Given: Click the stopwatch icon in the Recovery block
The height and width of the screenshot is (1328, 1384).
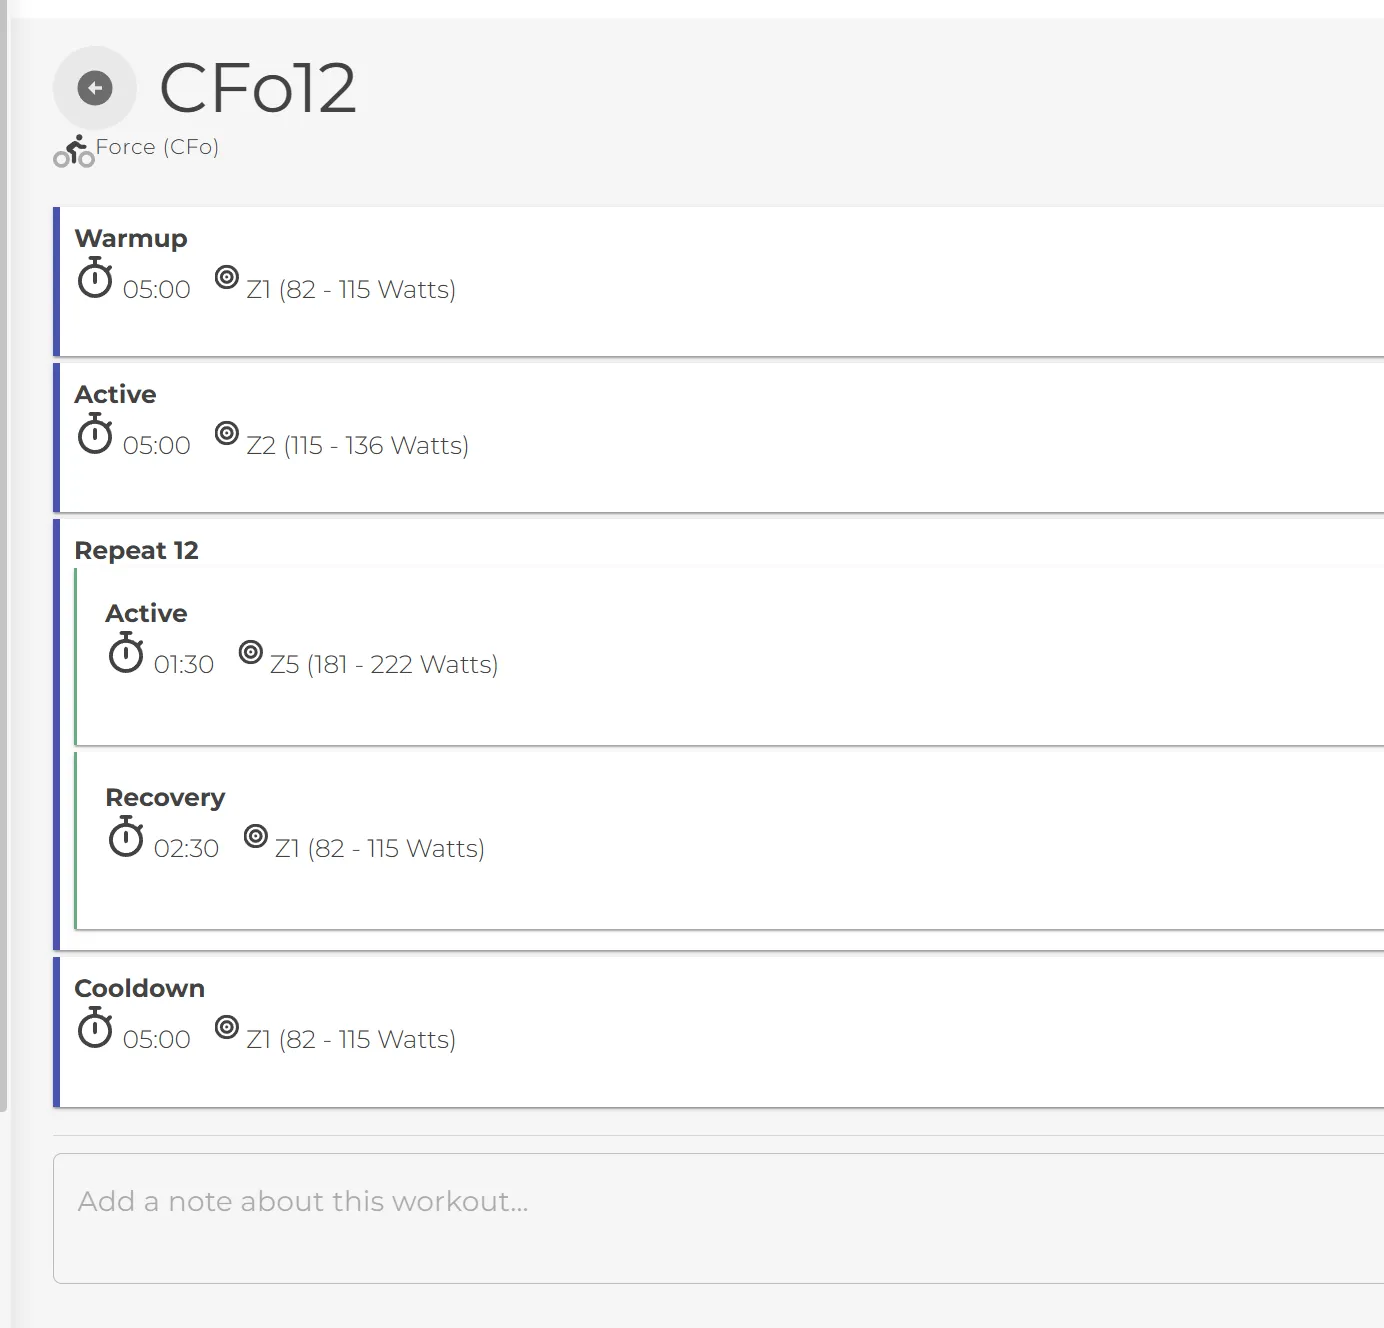Looking at the screenshot, I should tap(125, 840).
